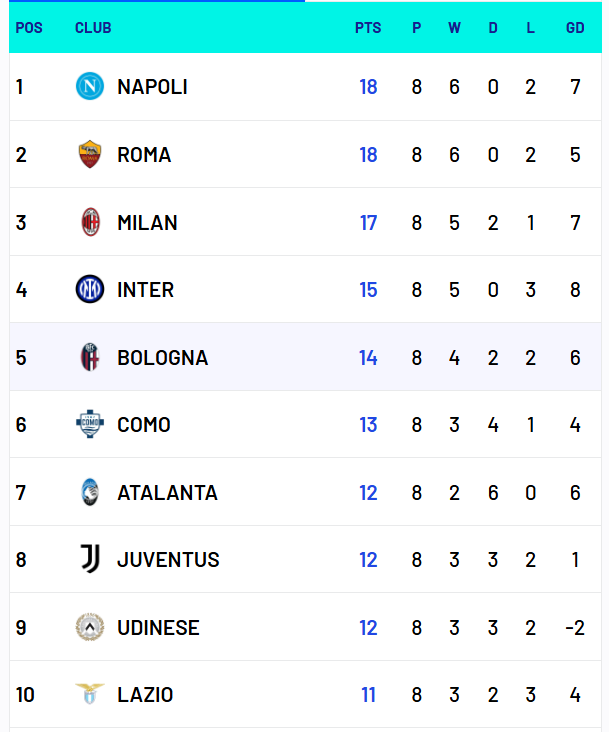Open the ATALANTA club name link
Screen dimensions: 609x732
(167, 493)
